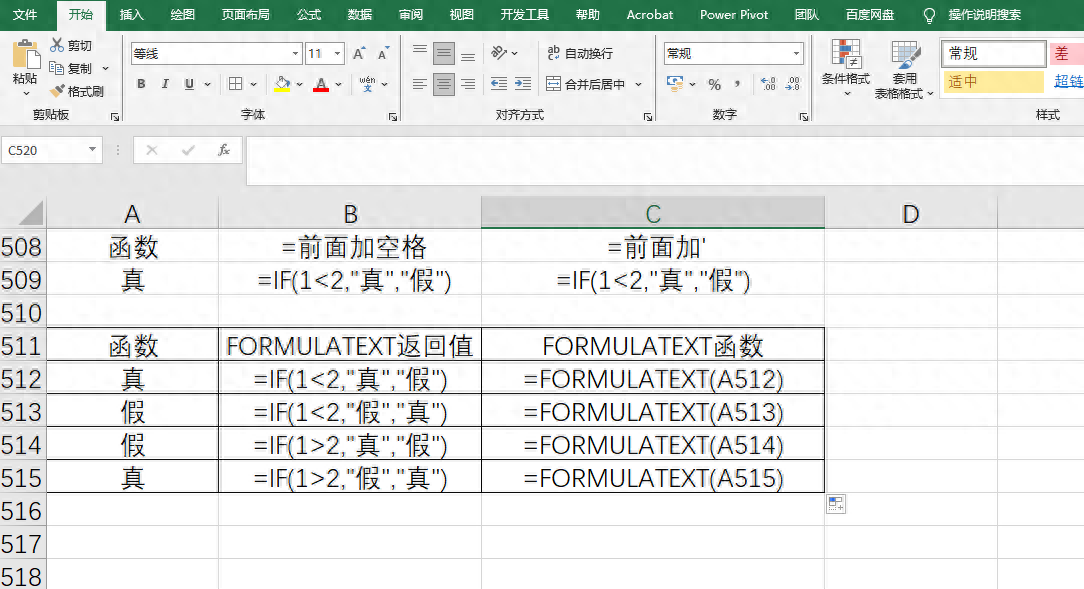Open the text orientation tool
The width and height of the screenshot is (1084, 589).
[499, 53]
